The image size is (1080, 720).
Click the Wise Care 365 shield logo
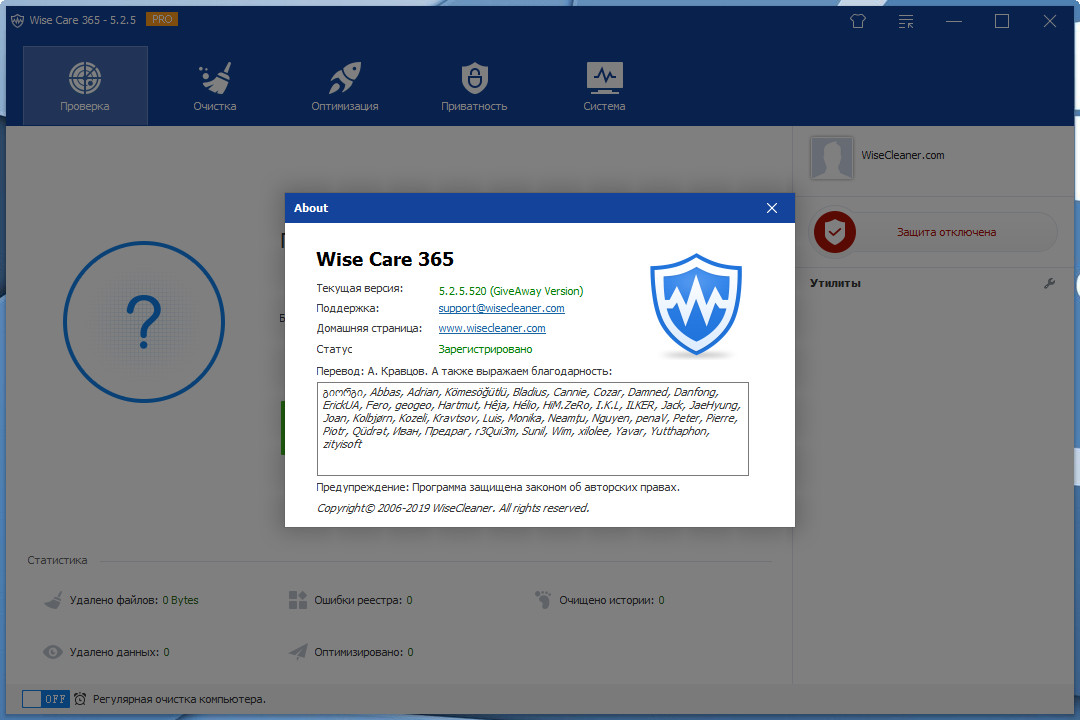(696, 304)
